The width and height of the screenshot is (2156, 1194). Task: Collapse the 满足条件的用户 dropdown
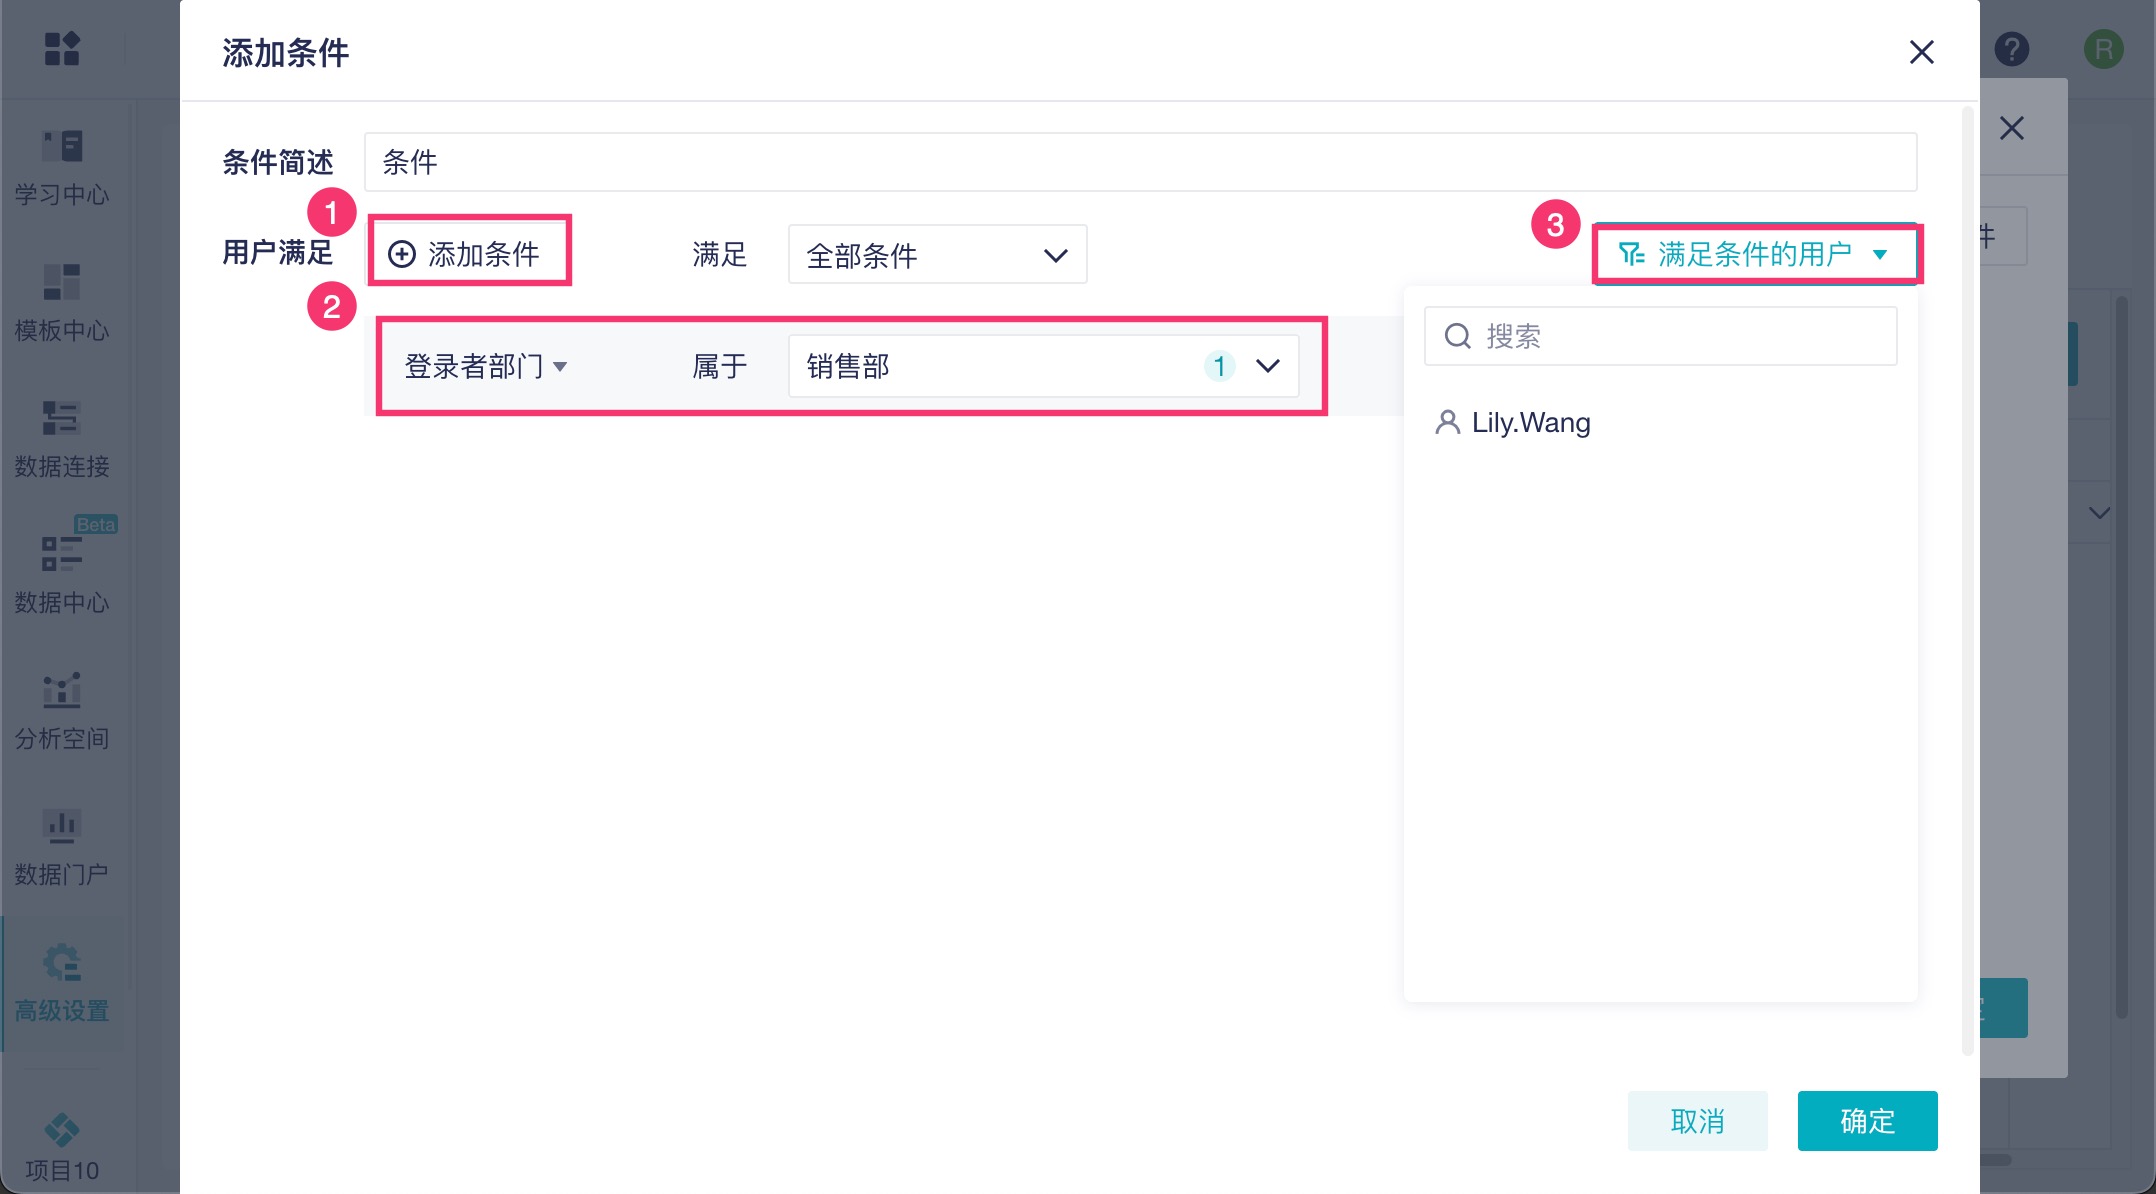pos(1755,254)
